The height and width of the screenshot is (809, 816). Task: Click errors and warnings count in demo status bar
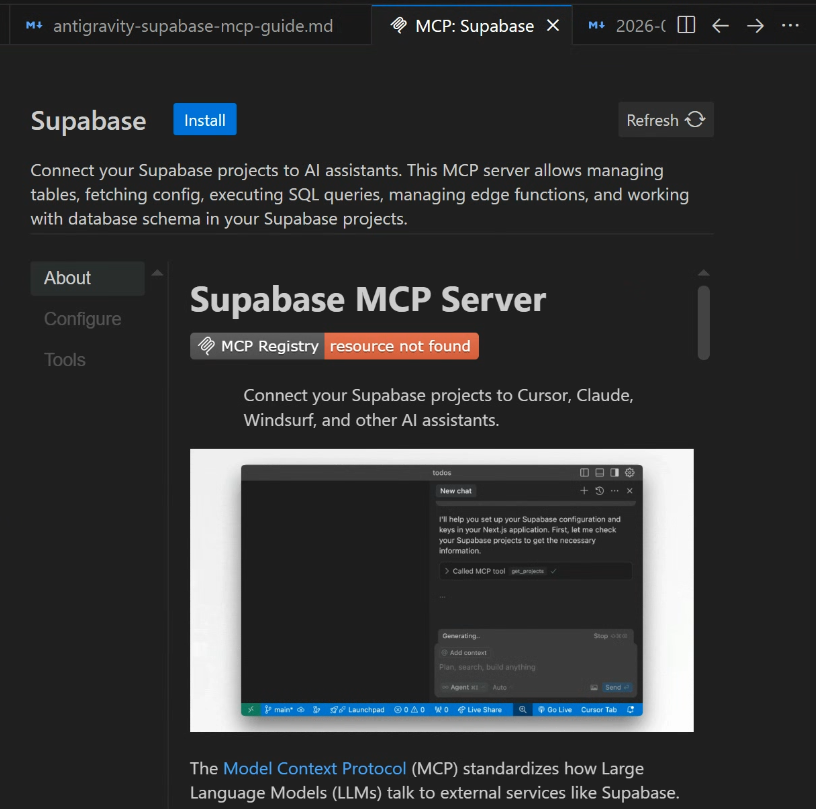coord(410,710)
